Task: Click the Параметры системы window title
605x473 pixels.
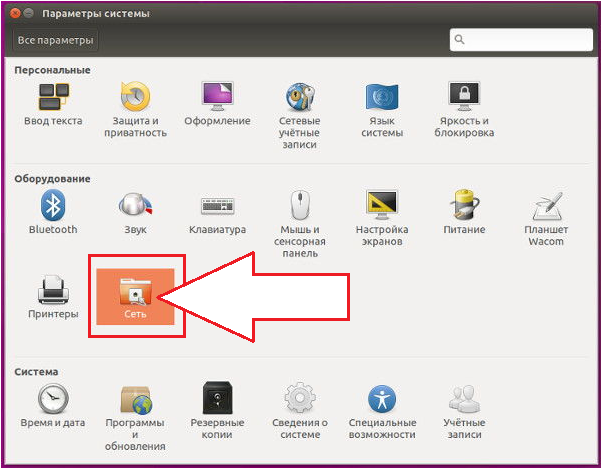Action: click(x=96, y=14)
